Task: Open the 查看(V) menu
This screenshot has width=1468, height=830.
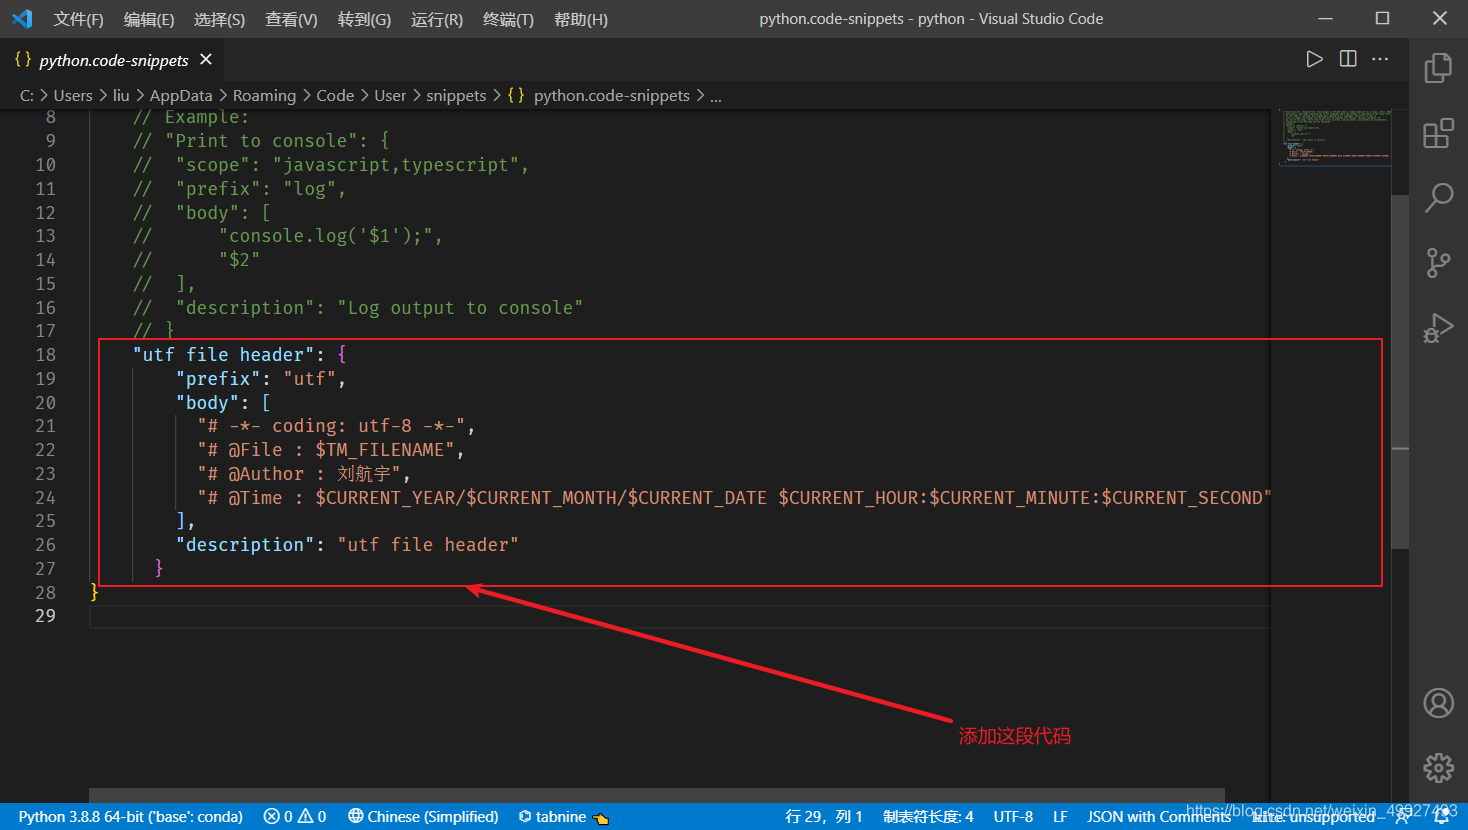Action: (x=291, y=19)
